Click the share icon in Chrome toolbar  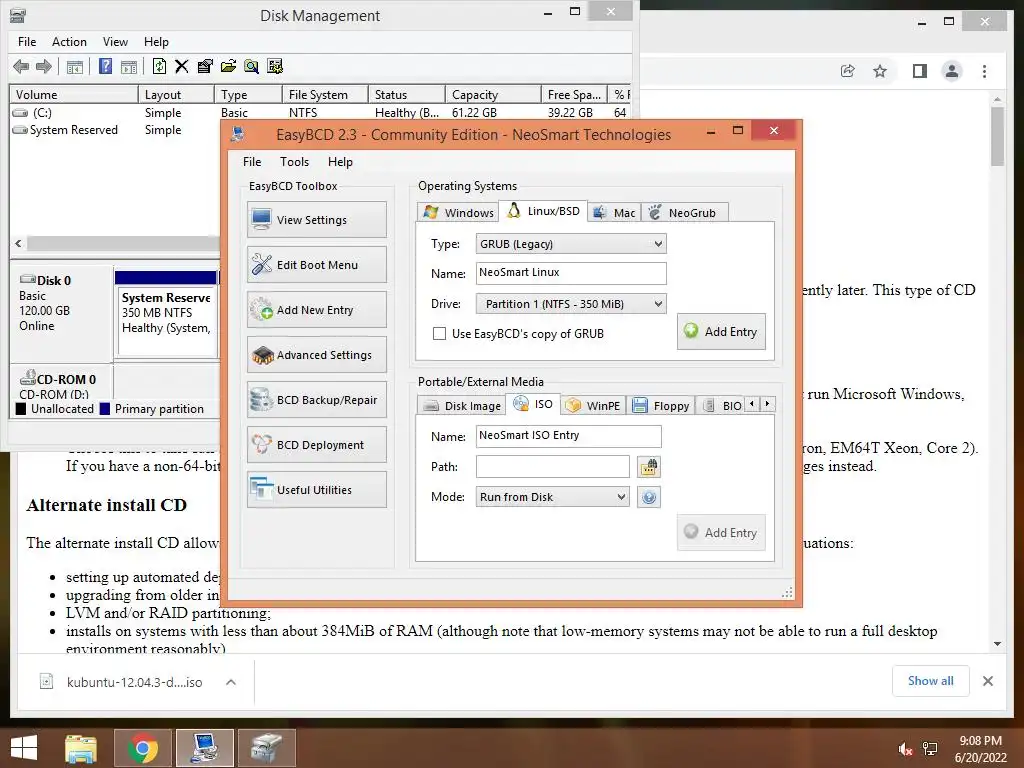[x=848, y=71]
